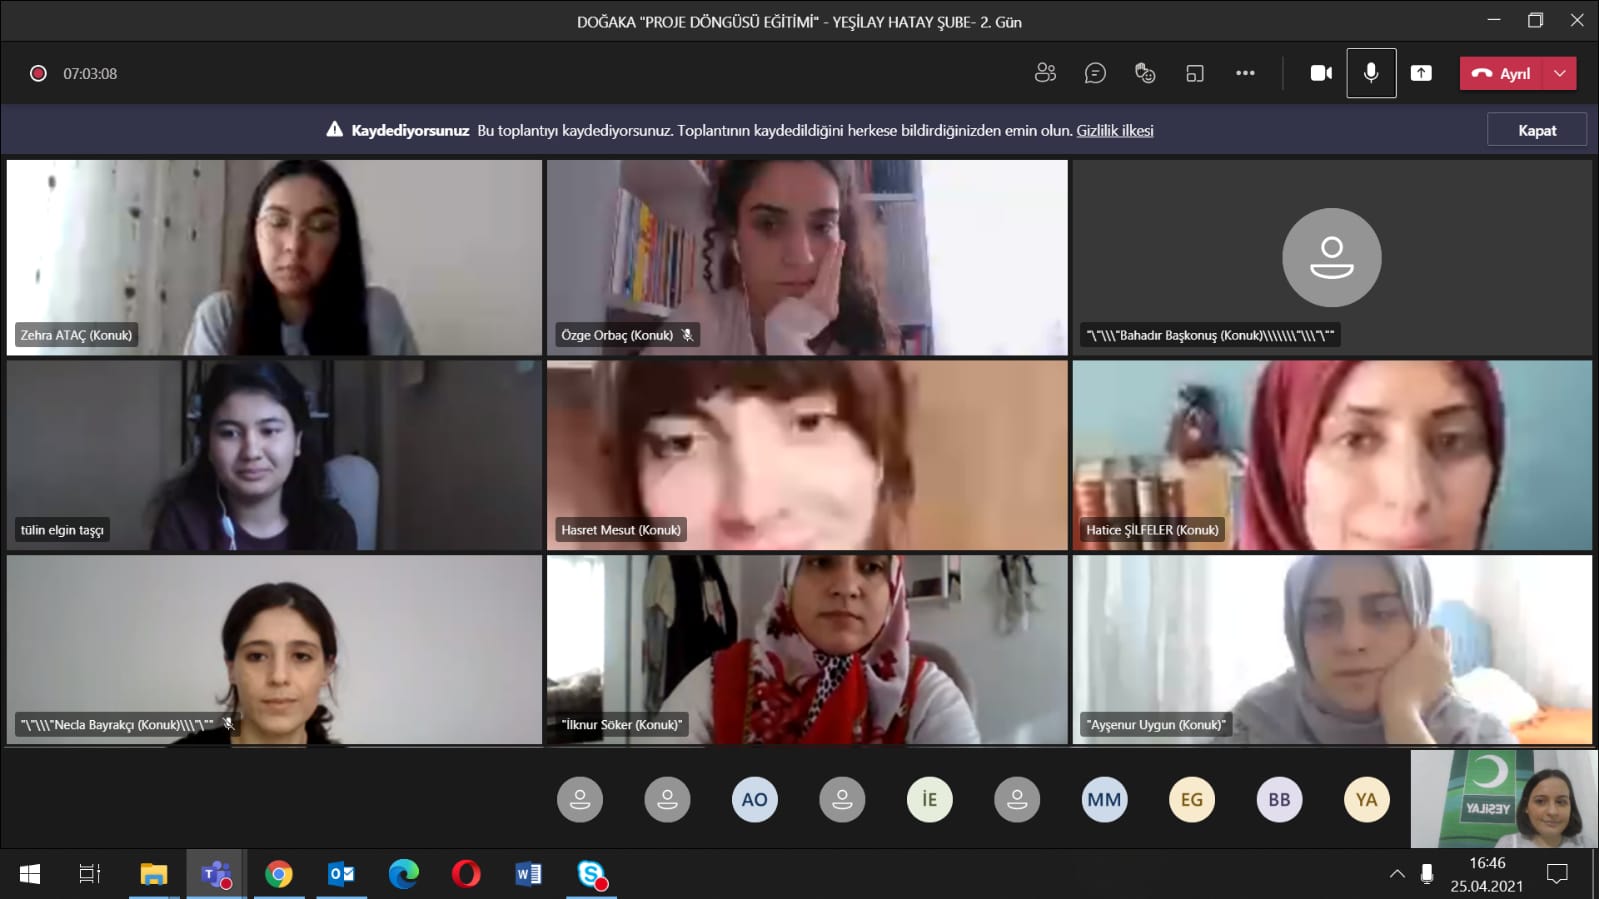Click the first gray default participant avatar

(580, 799)
